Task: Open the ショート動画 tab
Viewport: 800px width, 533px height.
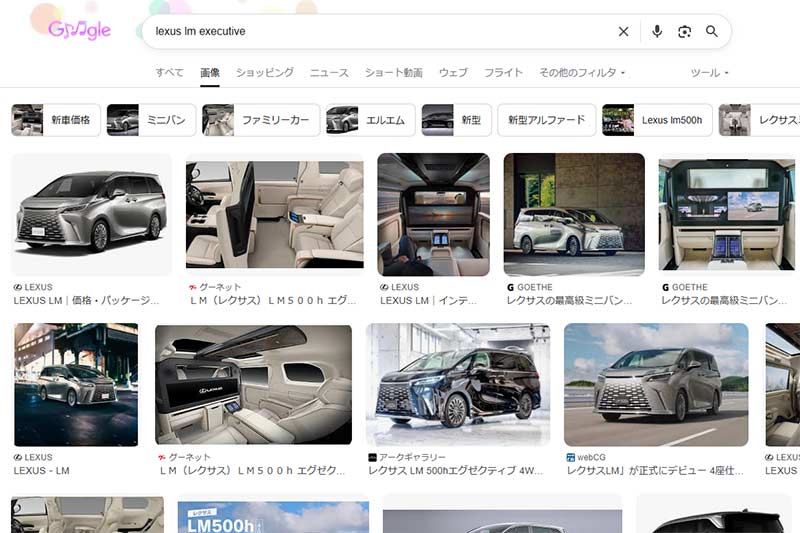Action: coord(393,72)
